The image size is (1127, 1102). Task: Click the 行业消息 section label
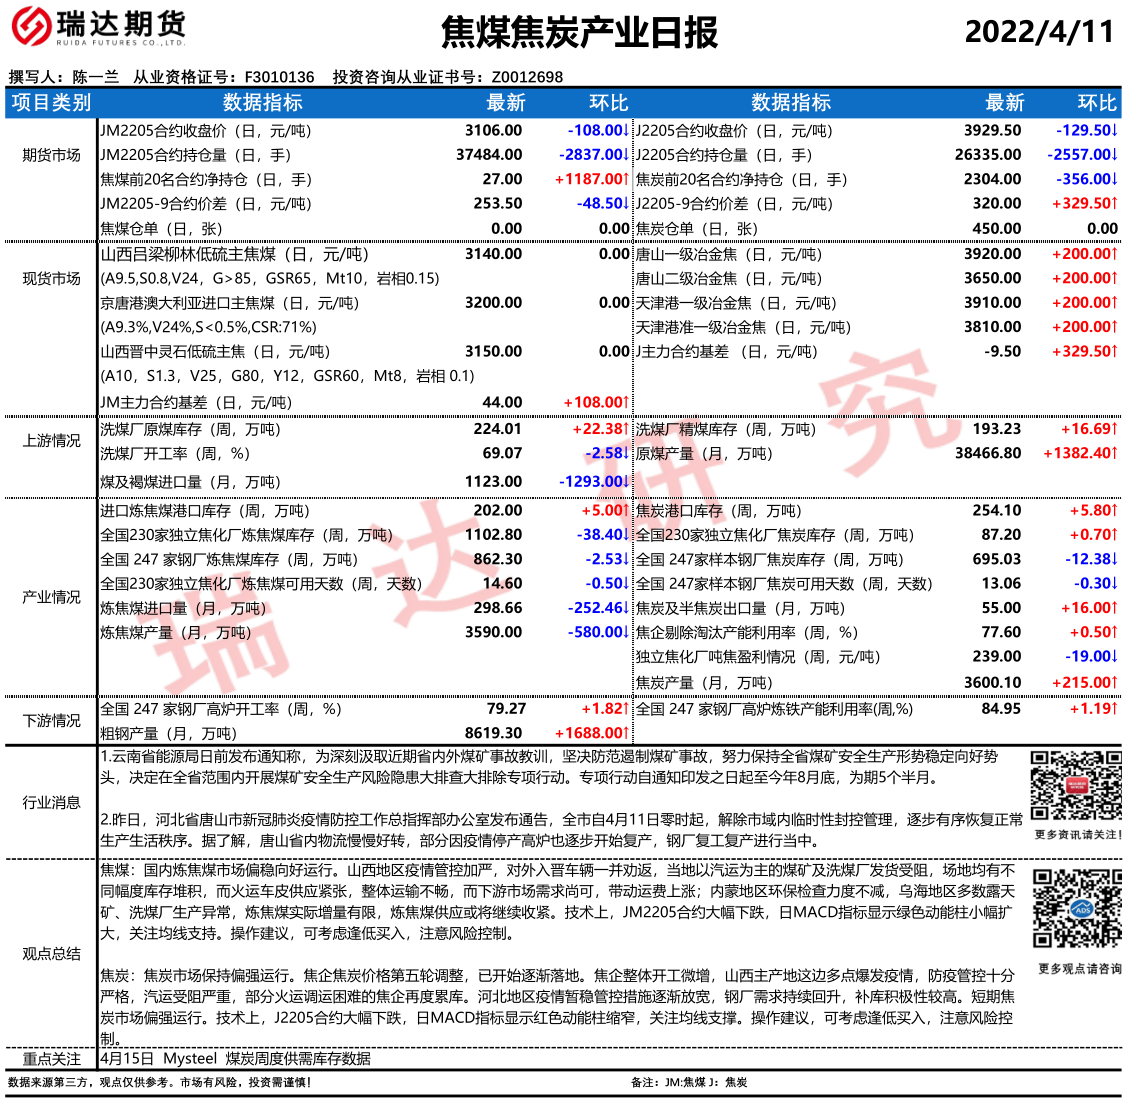click(51, 802)
